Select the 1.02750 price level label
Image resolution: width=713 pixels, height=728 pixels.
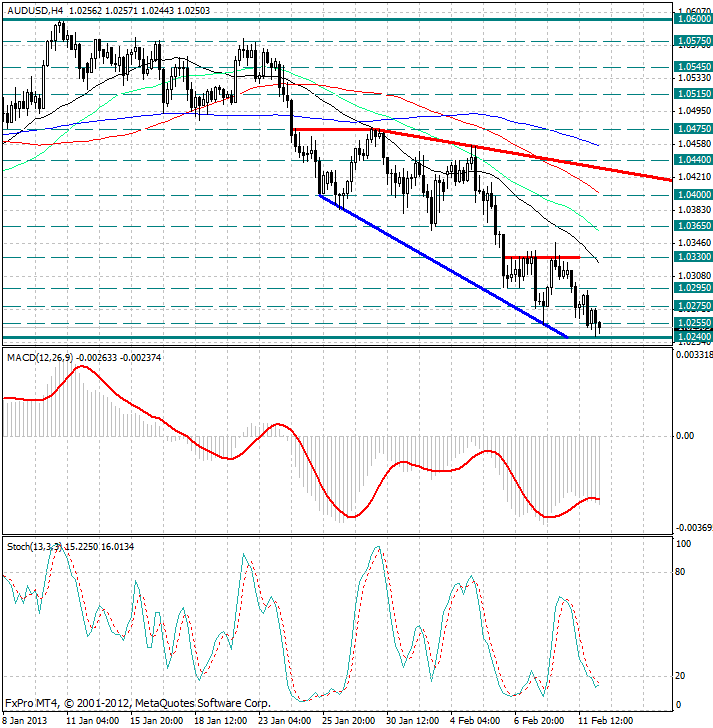click(x=694, y=306)
